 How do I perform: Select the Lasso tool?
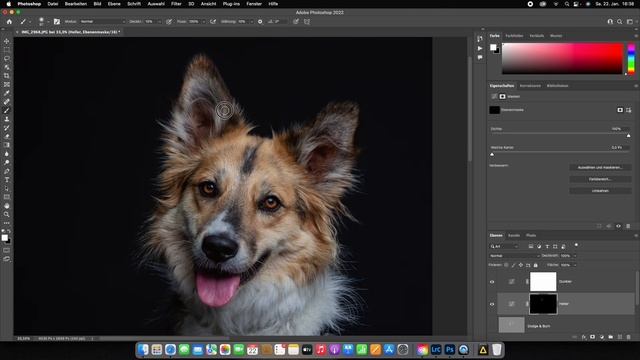point(7,58)
